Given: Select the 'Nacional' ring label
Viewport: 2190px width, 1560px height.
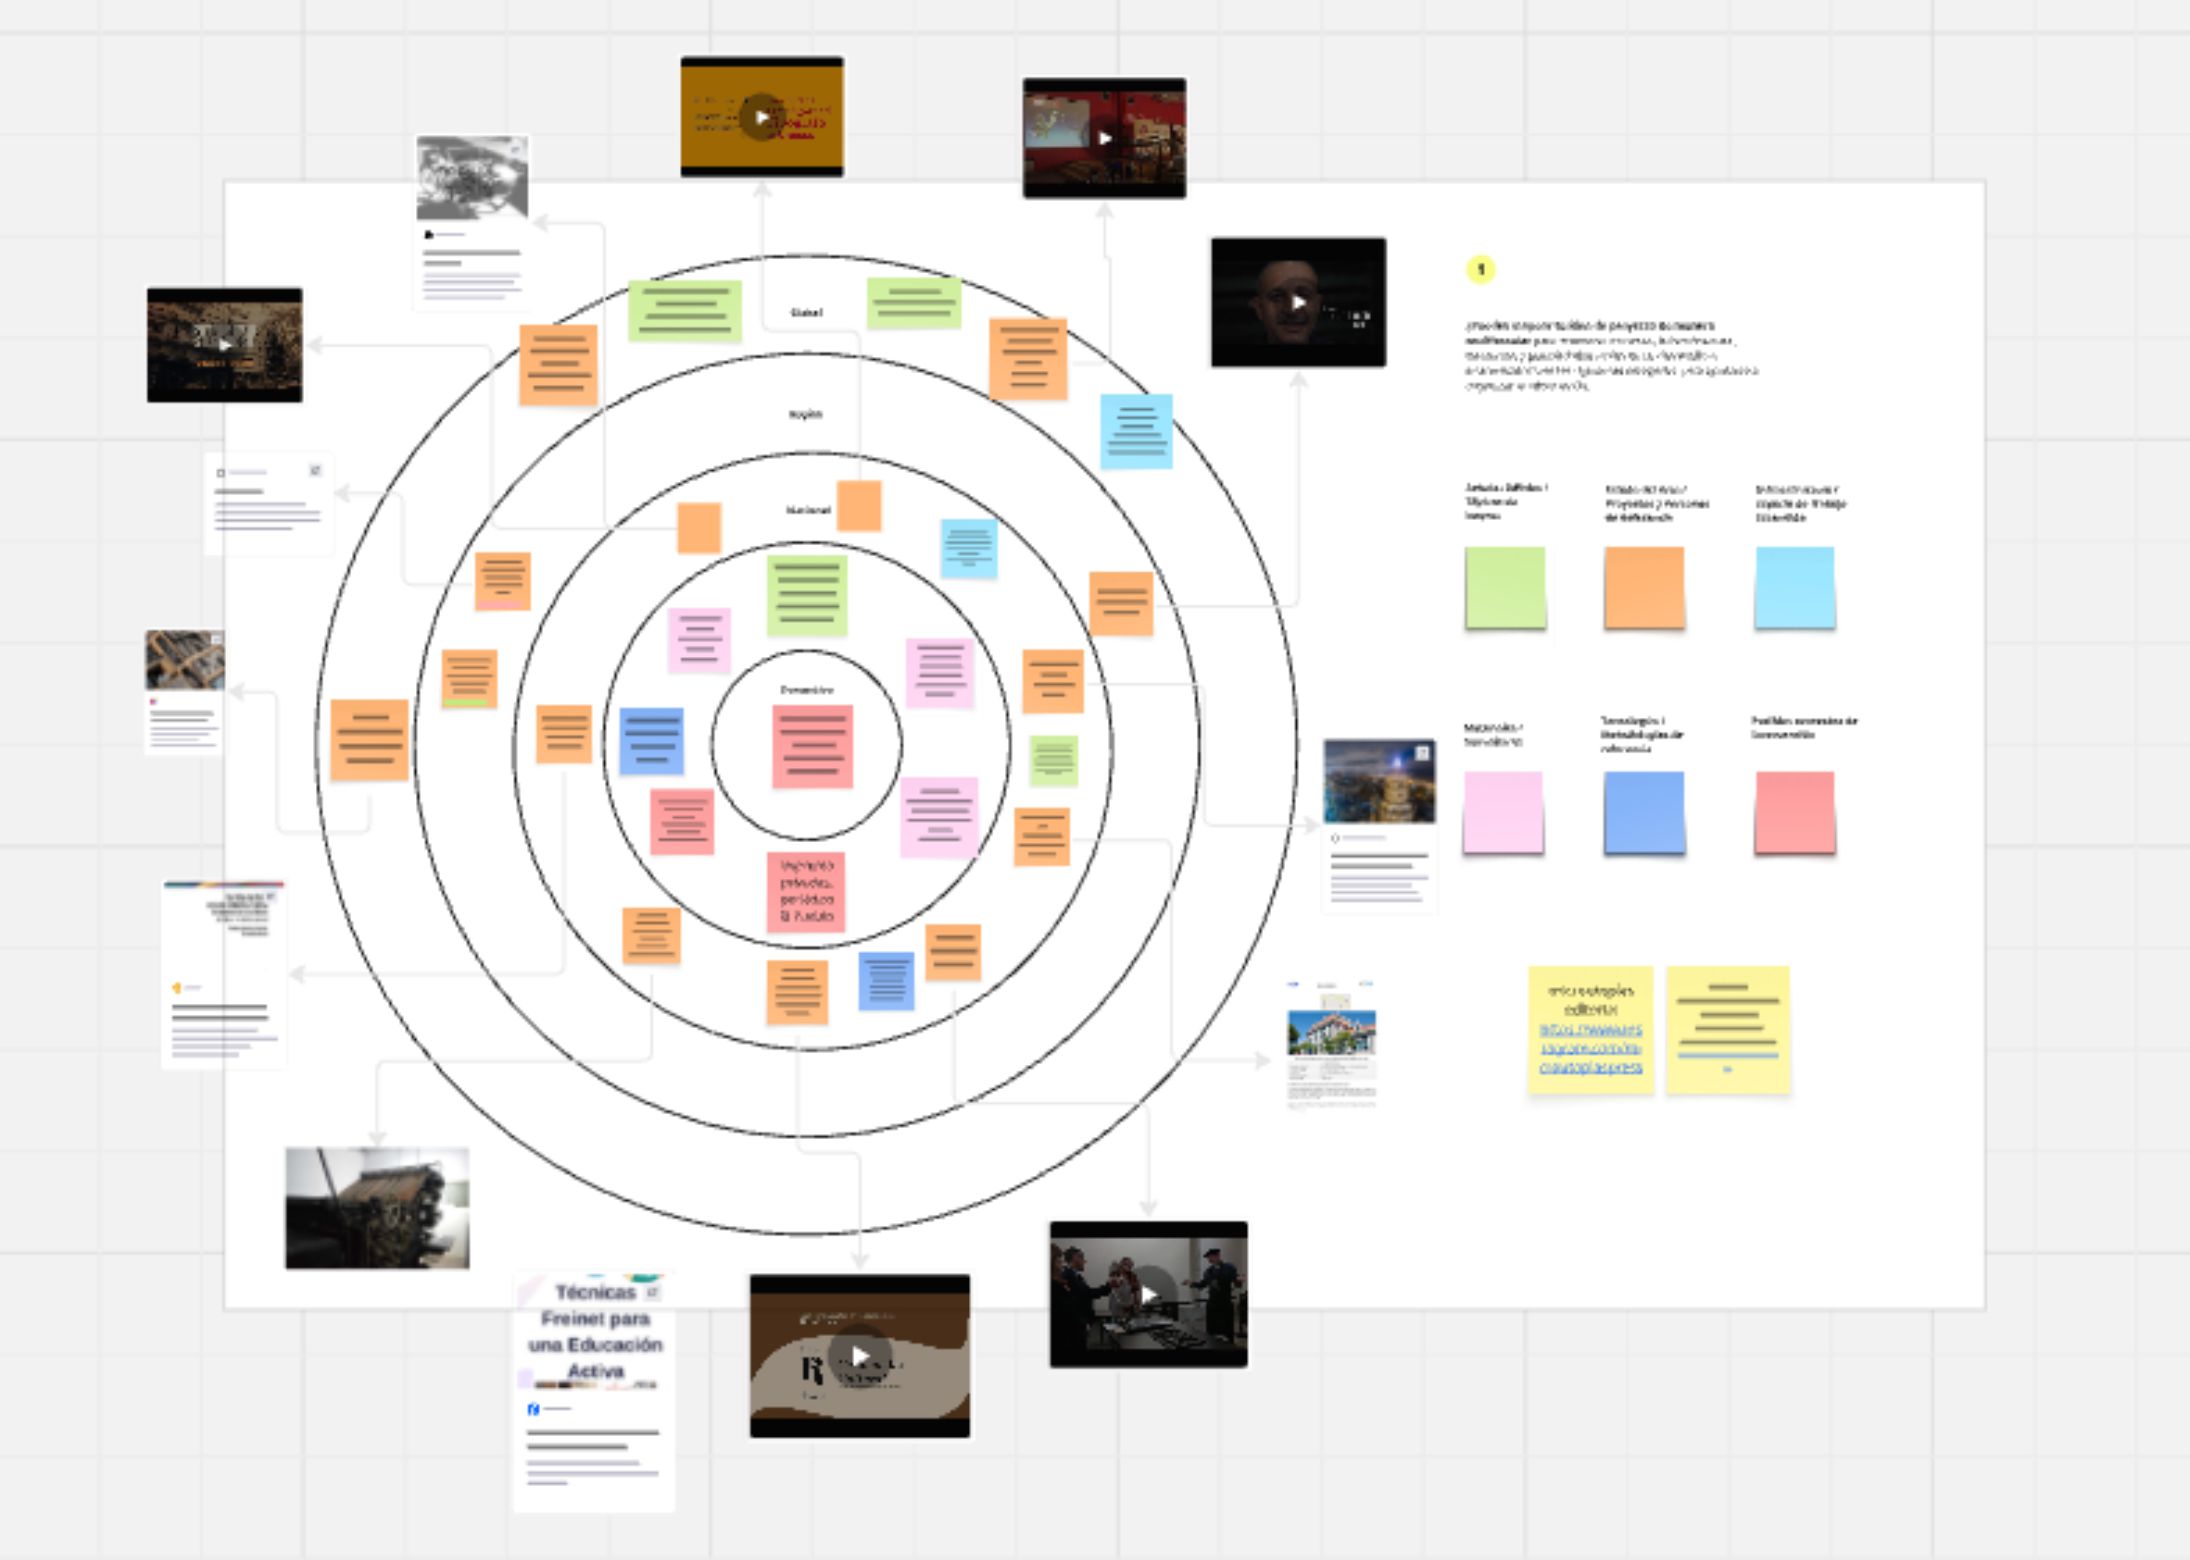Looking at the screenshot, I should point(807,510).
